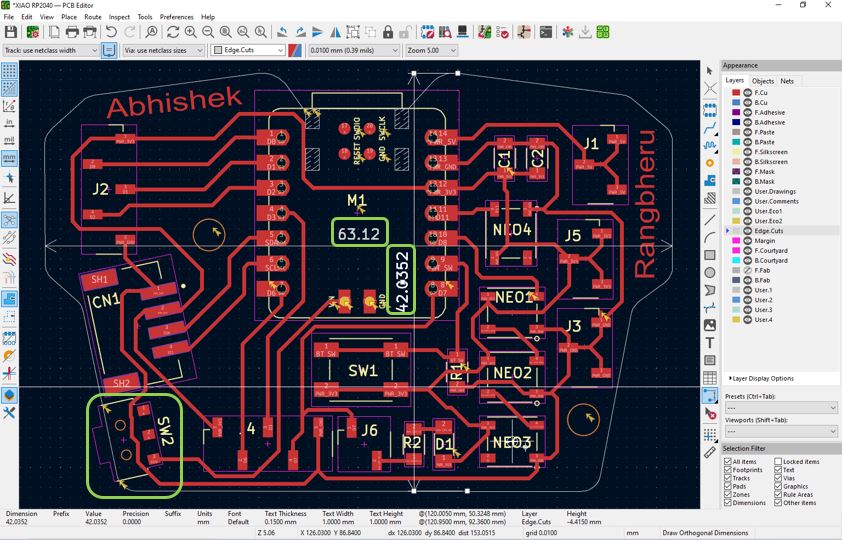Image resolution: width=842 pixels, height=540 pixels.
Task: Hide the F.Silkscreen layer
Action: click(747, 152)
